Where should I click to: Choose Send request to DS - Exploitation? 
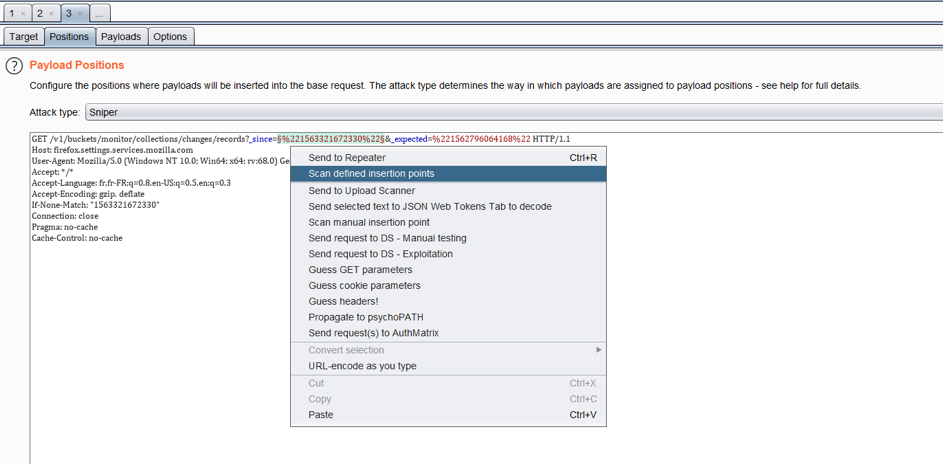pos(380,254)
